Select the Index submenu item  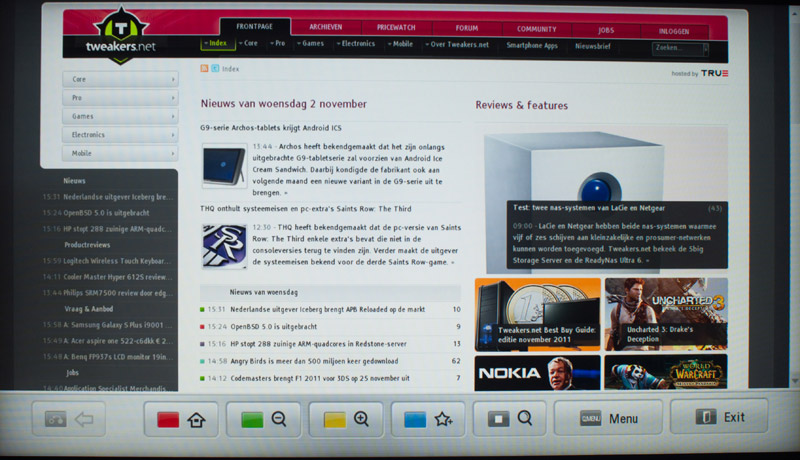(x=218, y=43)
